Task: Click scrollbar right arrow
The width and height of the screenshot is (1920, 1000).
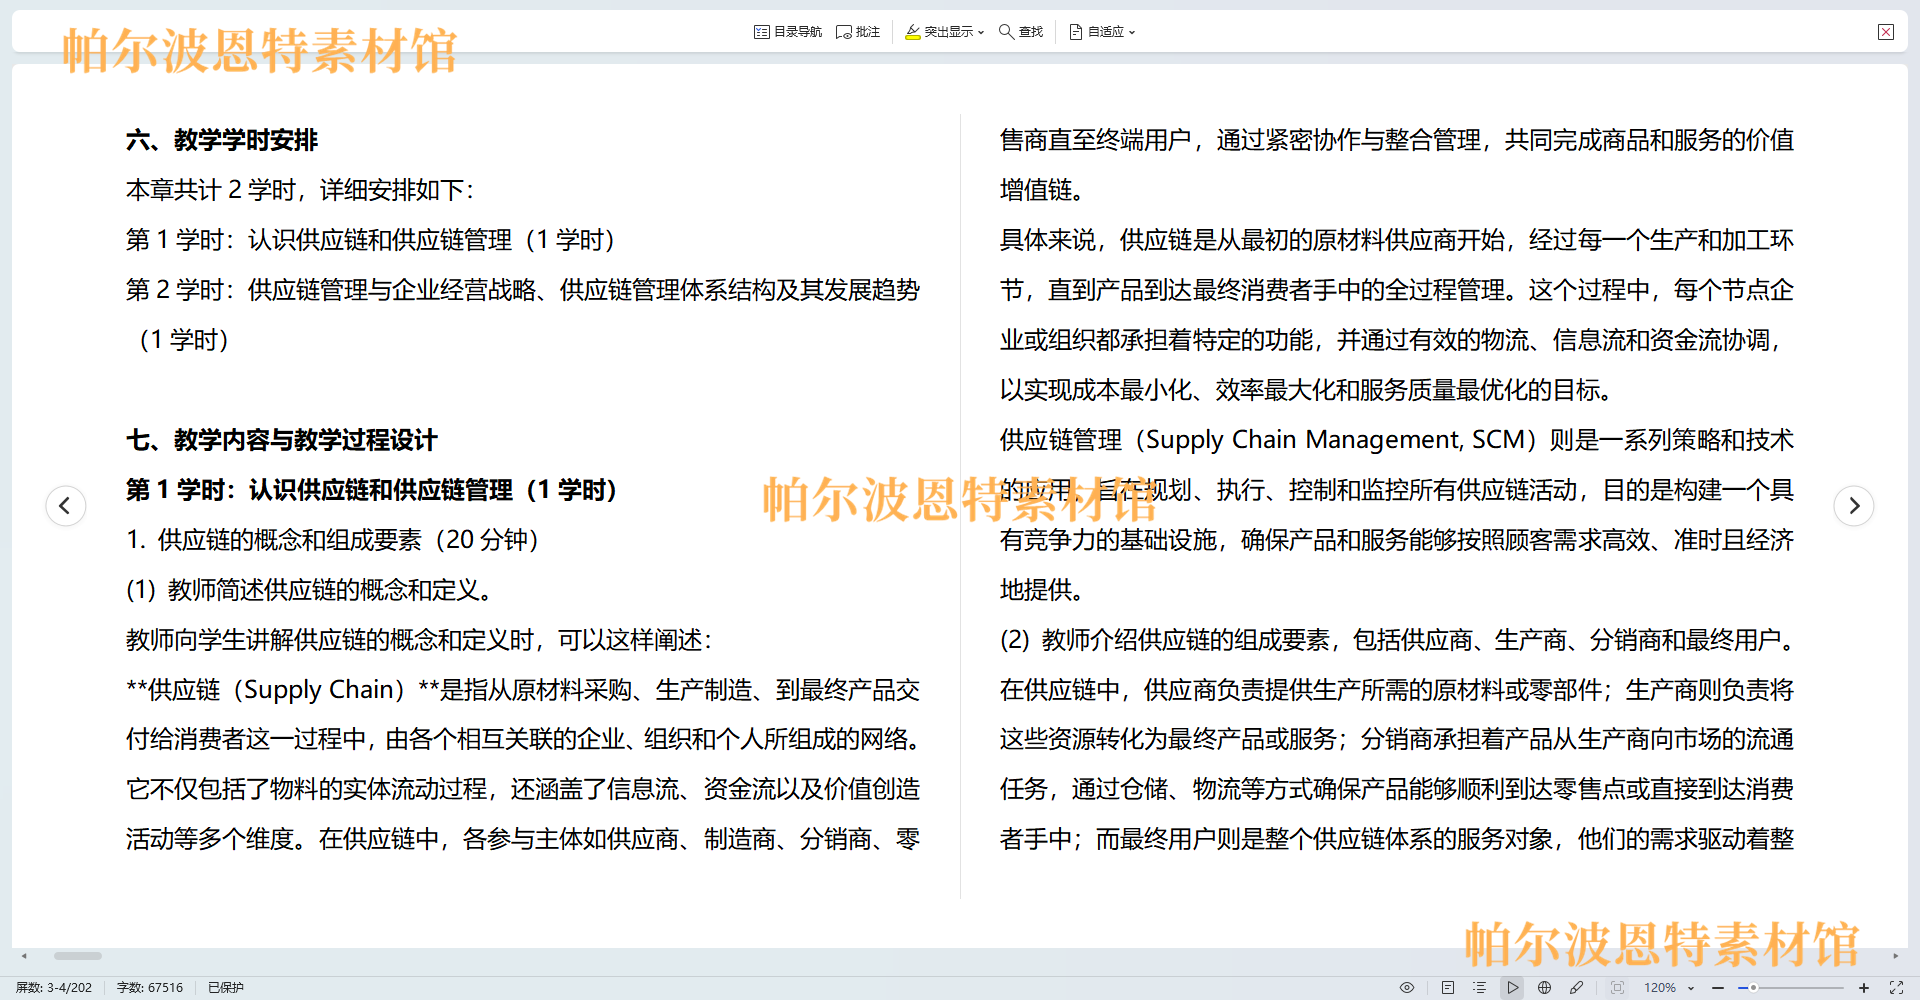Action: pyautogui.click(x=1895, y=956)
